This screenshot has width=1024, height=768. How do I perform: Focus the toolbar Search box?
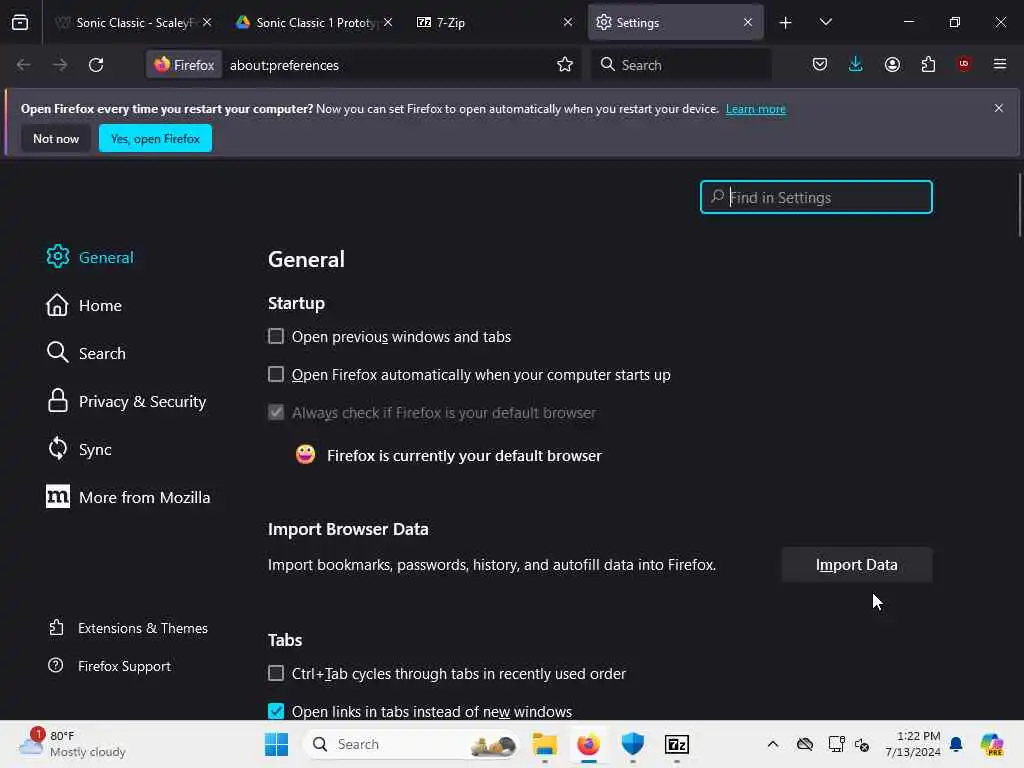tap(681, 65)
